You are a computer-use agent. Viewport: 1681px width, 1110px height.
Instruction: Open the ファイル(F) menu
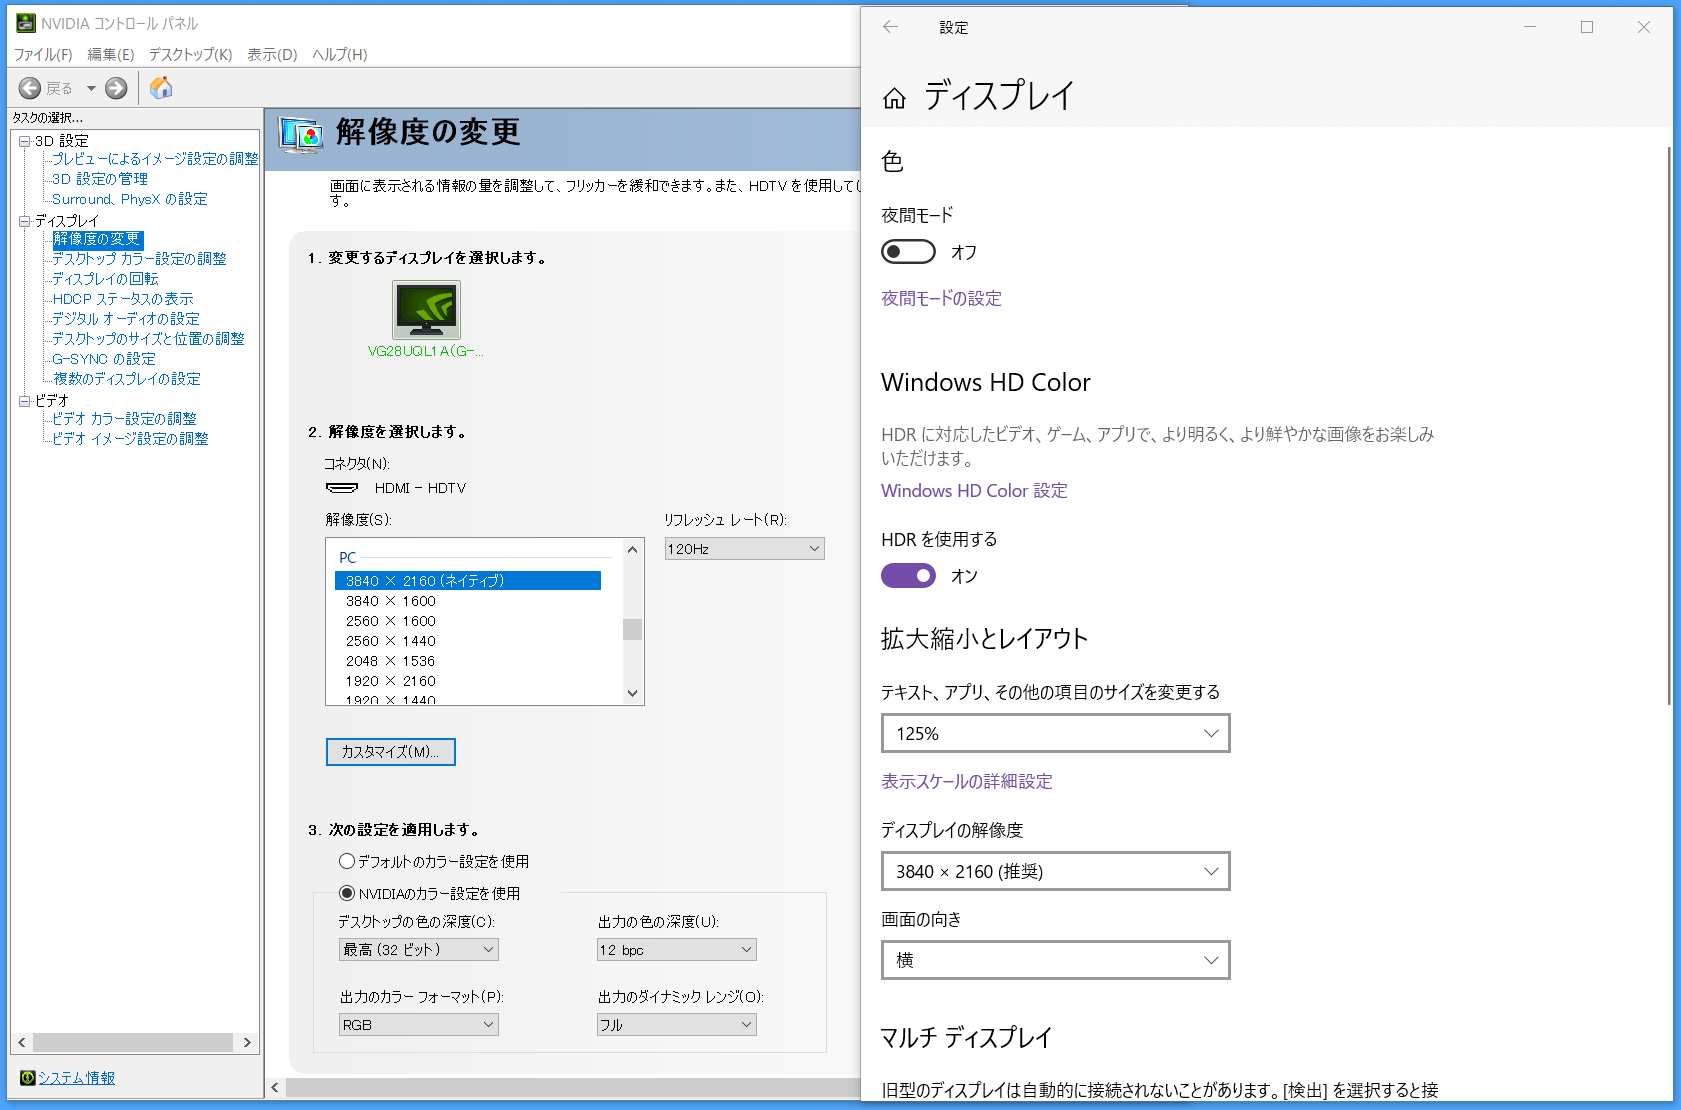click(43, 54)
